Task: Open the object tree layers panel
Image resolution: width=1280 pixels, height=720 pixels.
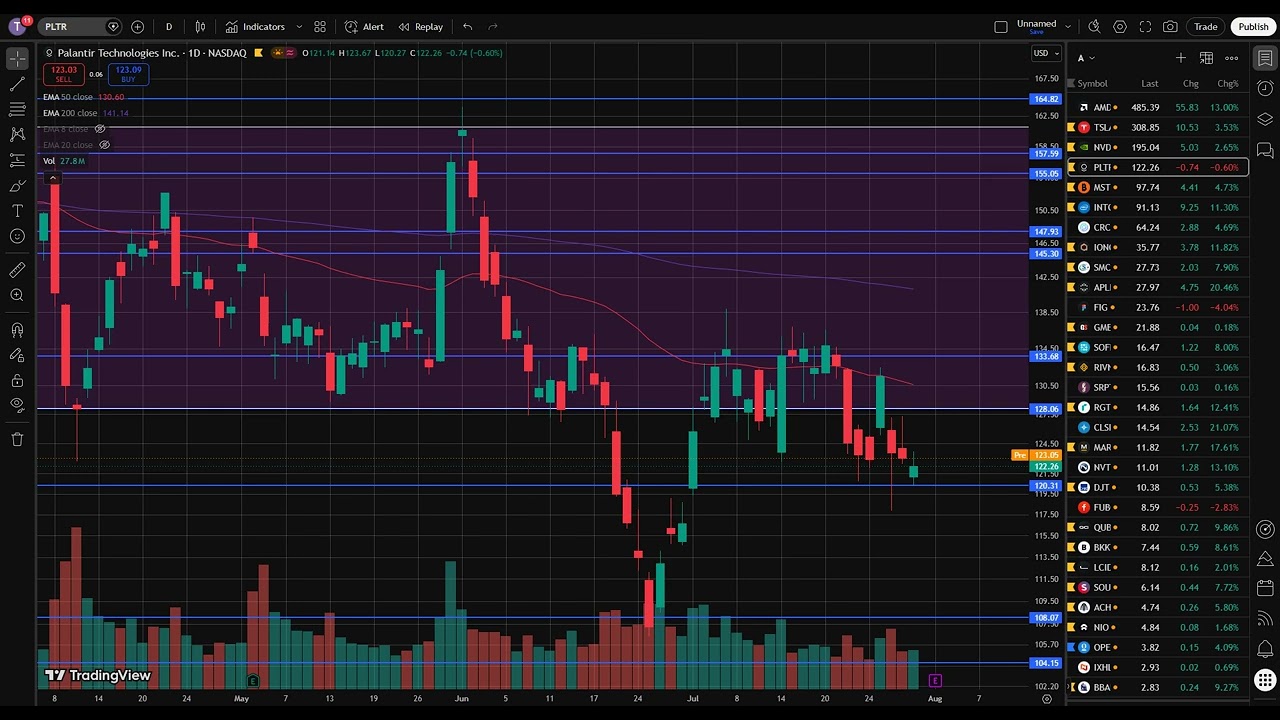Action: pyautogui.click(x=1265, y=119)
